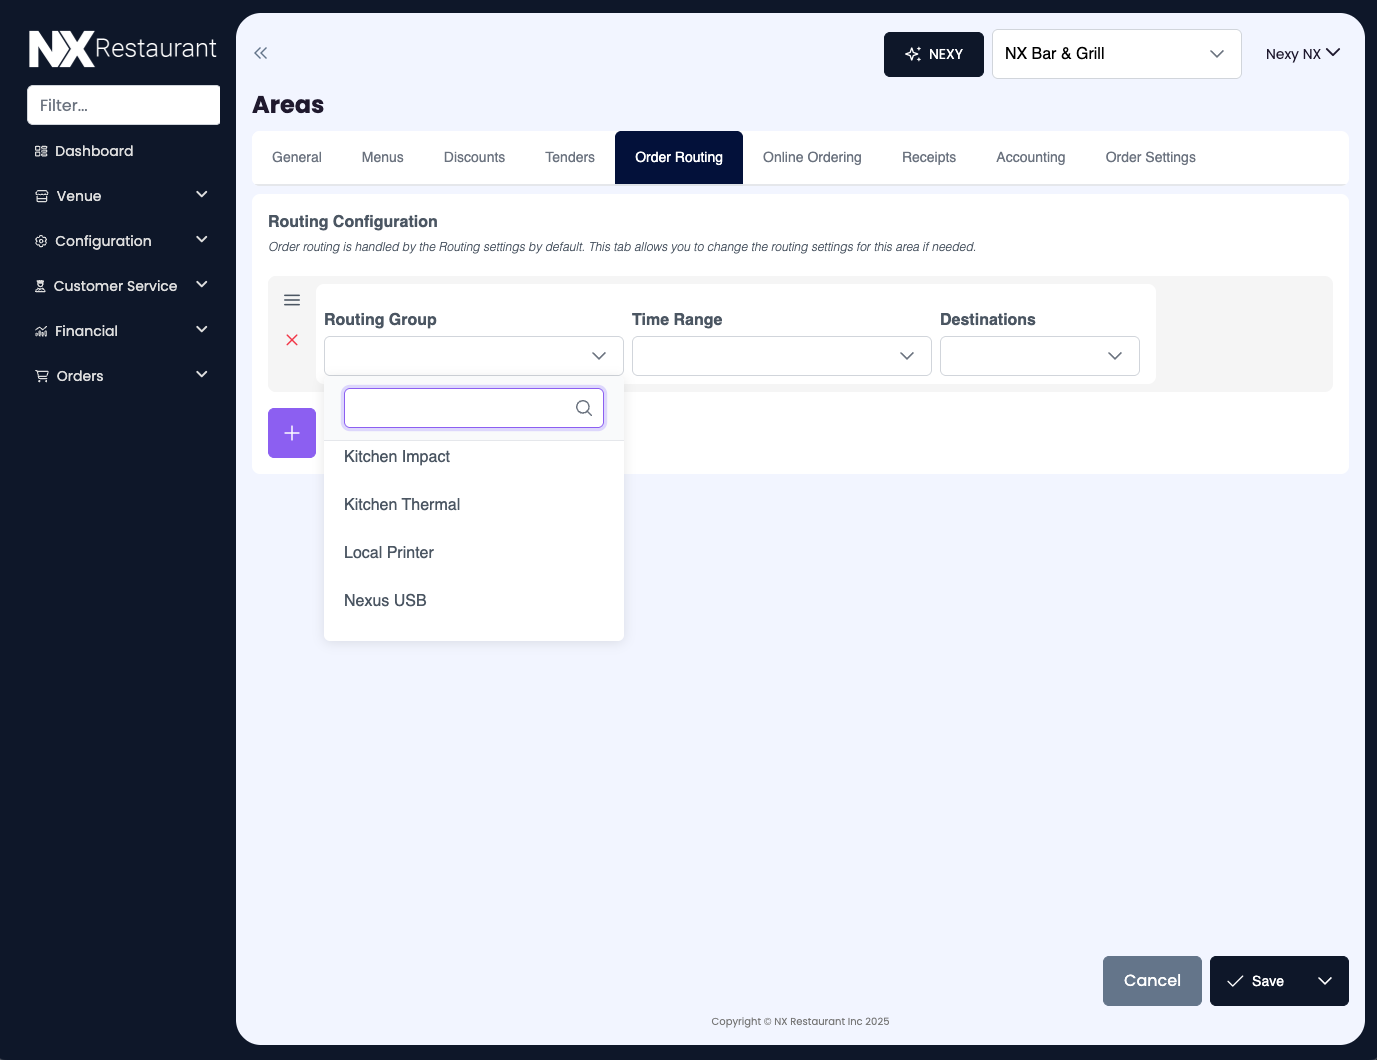Open the Nexy NX account dropdown
This screenshot has height=1060, width=1377.
pos(1302,54)
